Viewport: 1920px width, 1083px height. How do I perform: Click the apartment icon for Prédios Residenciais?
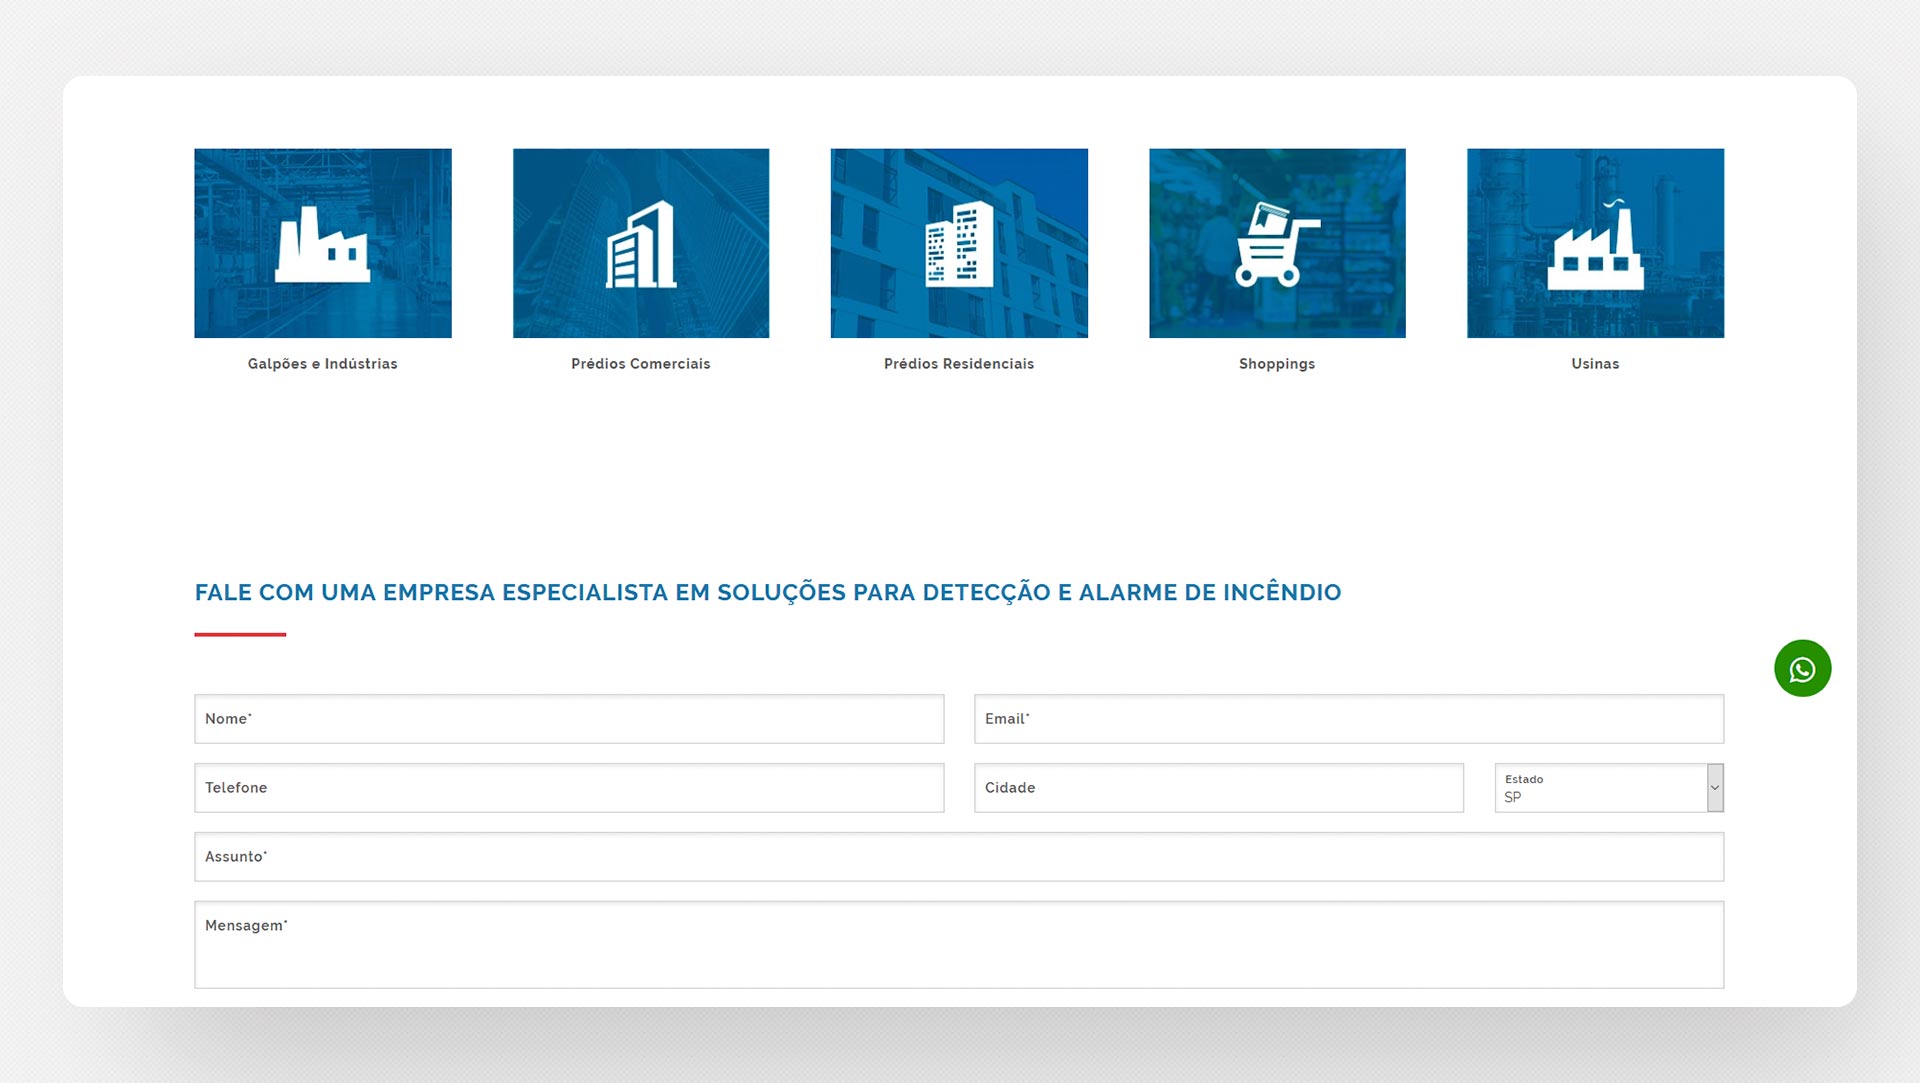tap(959, 244)
